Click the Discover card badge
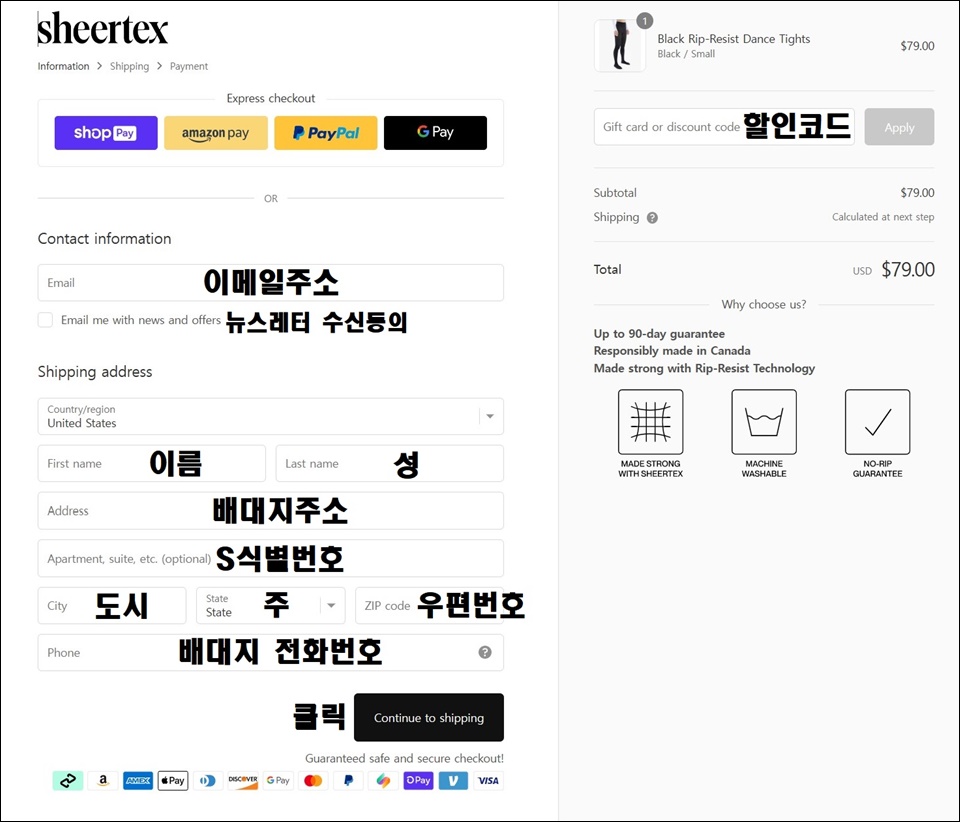960x822 pixels. pos(243,780)
